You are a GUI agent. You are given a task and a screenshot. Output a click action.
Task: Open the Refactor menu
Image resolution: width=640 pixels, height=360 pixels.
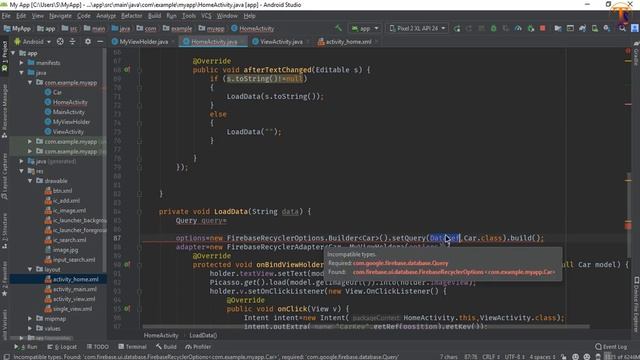click(131, 16)
